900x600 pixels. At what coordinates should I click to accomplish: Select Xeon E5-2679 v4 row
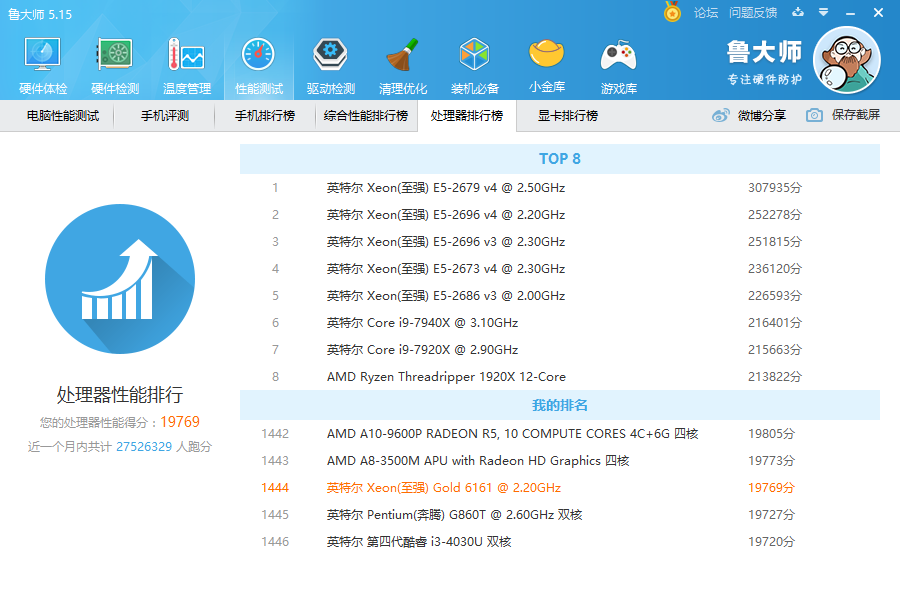(560, 188)
